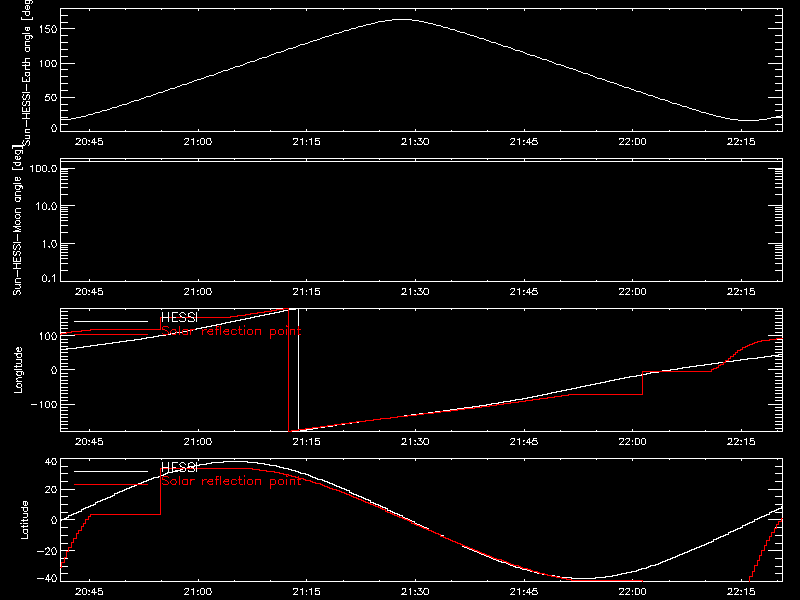Click the peak of the Earth angle curve

pos(403,19)
